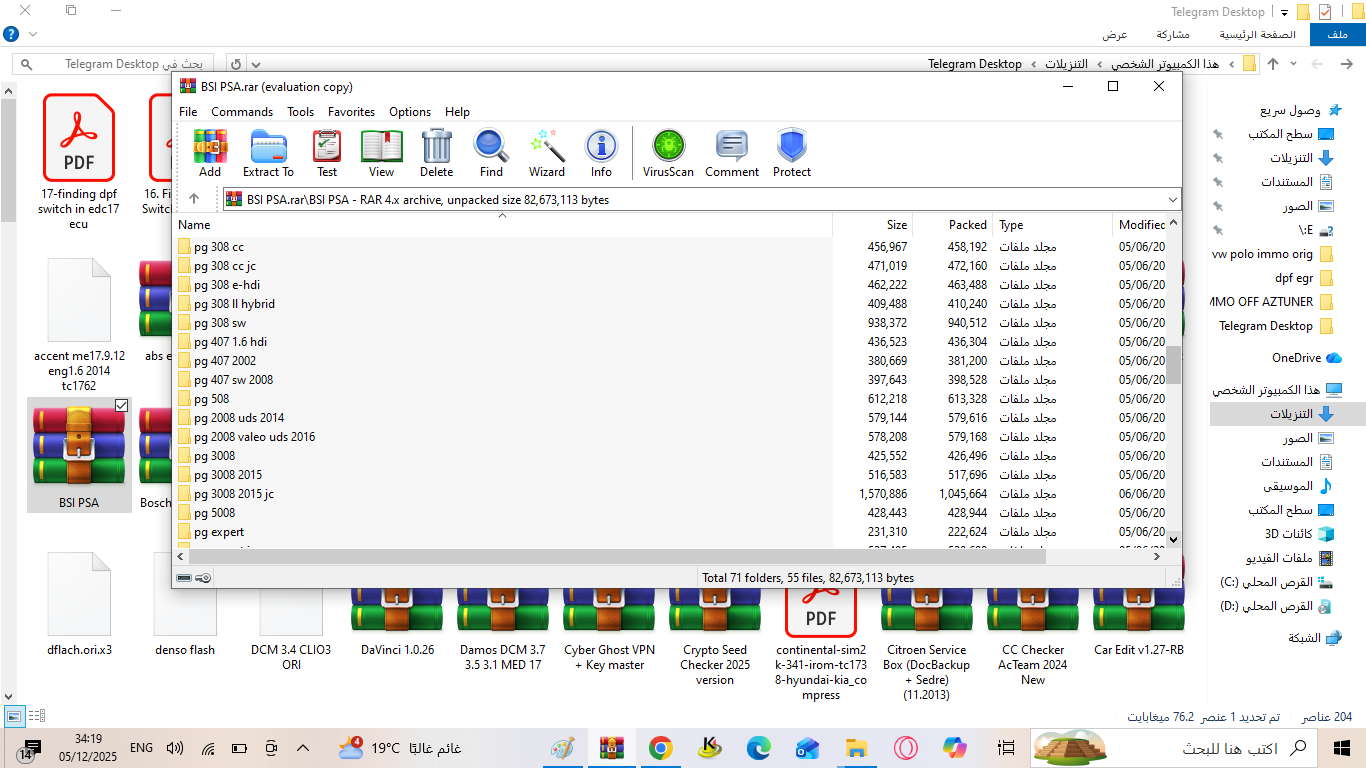Open the Options menu
Screen dimensions: 1366x768
(x=410, y=112)
